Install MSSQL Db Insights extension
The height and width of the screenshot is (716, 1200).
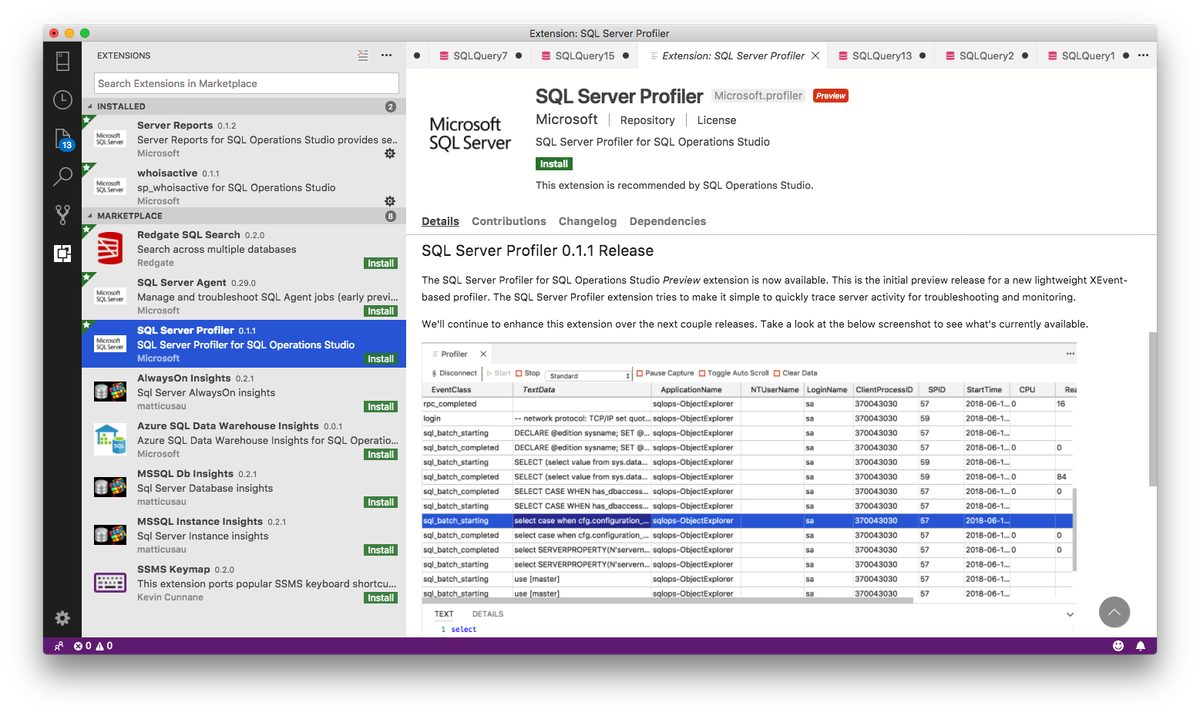(380, 503)
